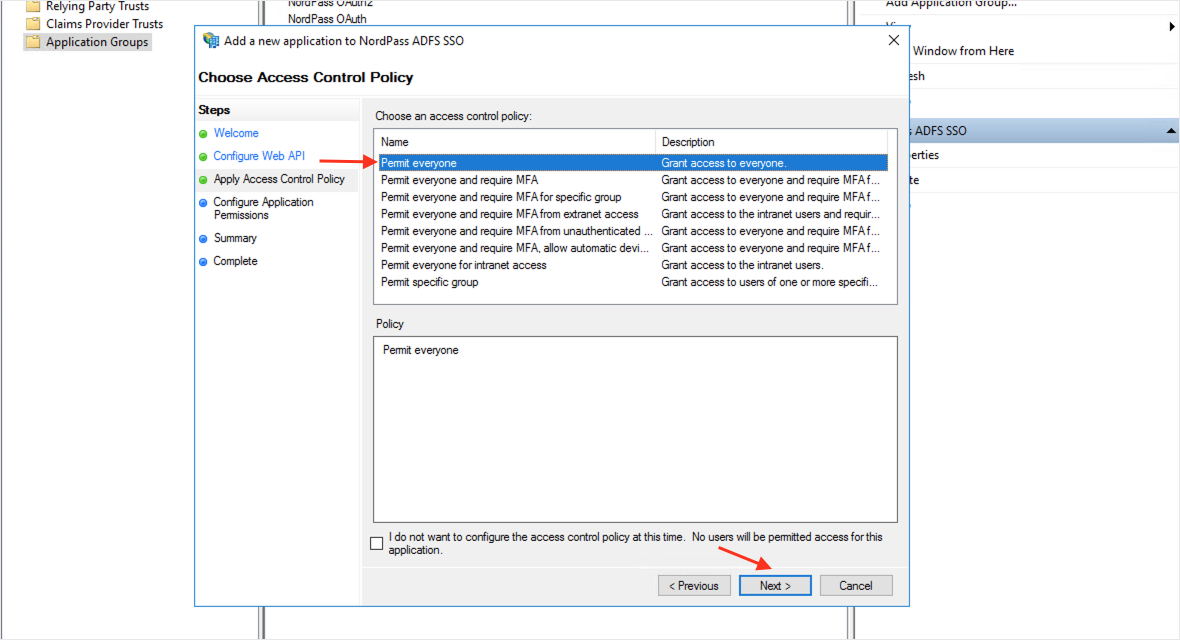Select the Permit everyone policy
Viewport: 1180px width, 640px height.
pos(633,163)
